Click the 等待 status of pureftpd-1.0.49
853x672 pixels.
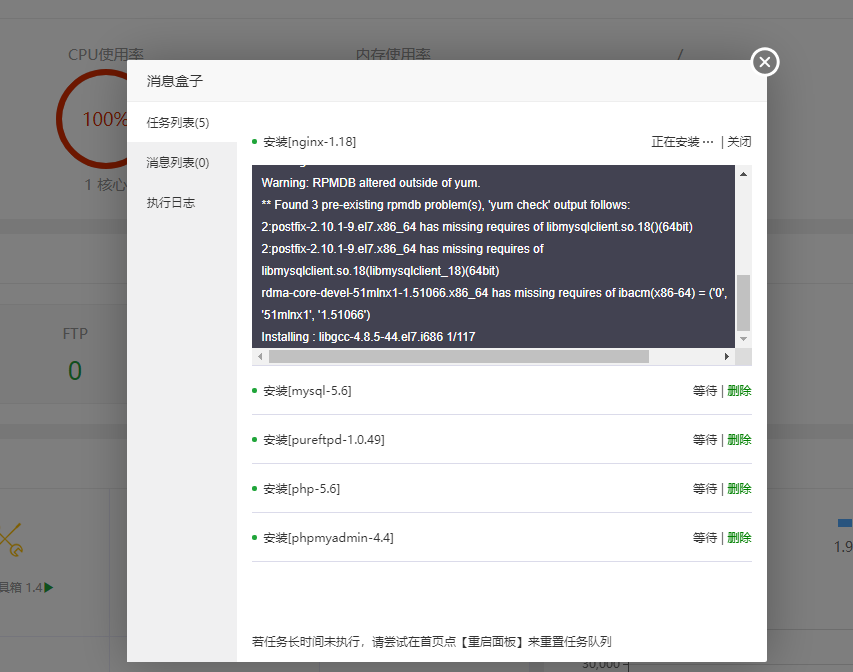705,440
